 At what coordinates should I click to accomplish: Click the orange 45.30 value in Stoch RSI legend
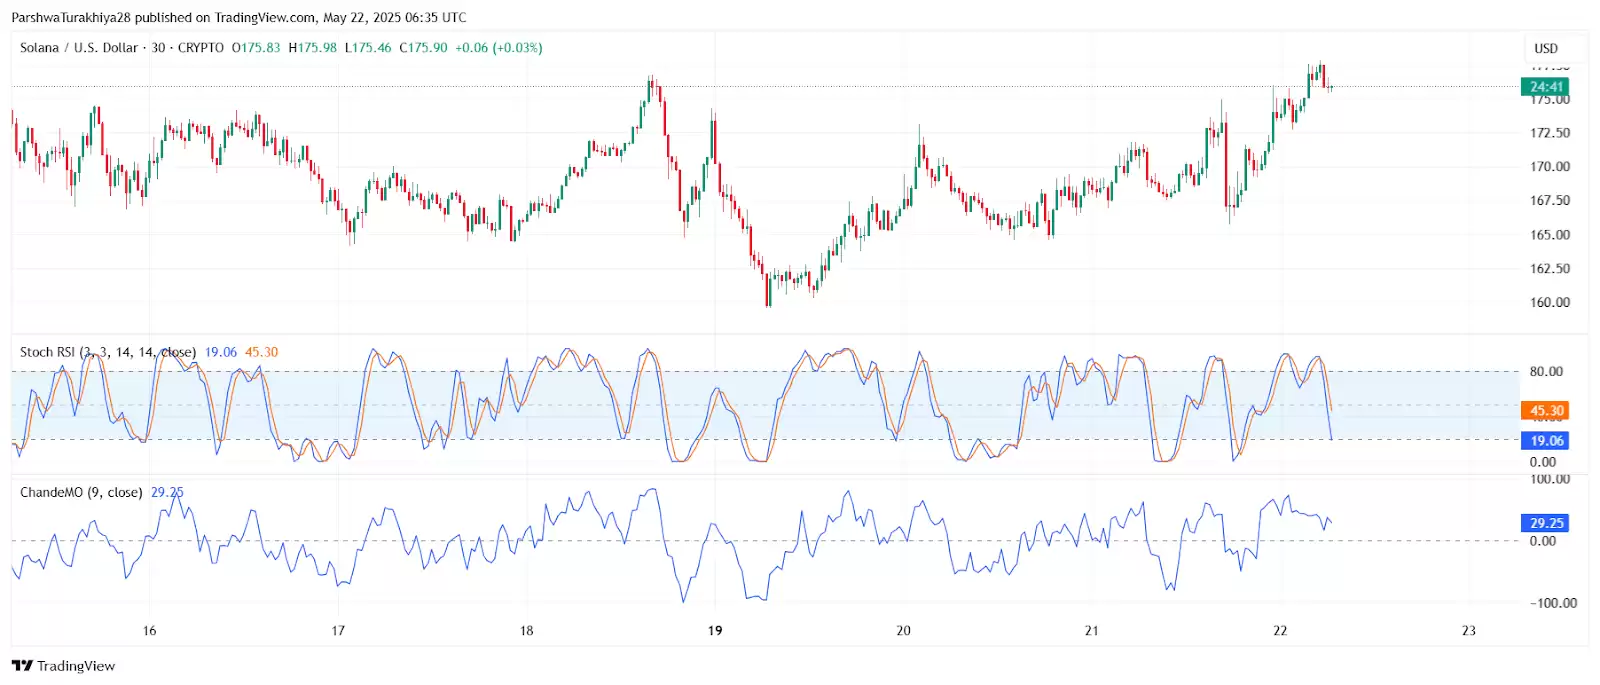(261, 352)
